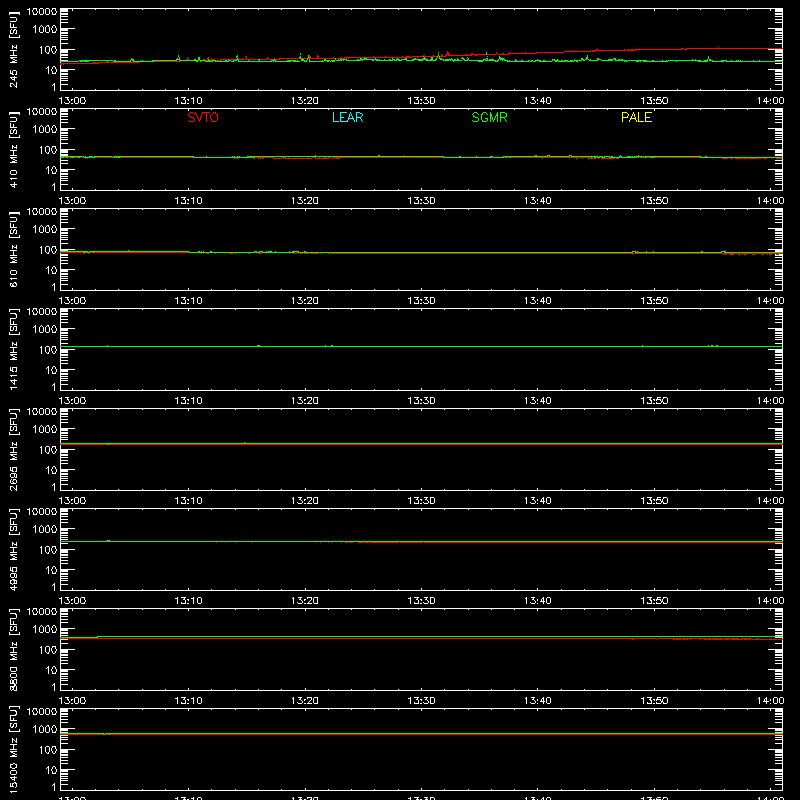Click the 10 tick on the 410 MHz axis
Screen dimensions: 800x800
(51, 170)
